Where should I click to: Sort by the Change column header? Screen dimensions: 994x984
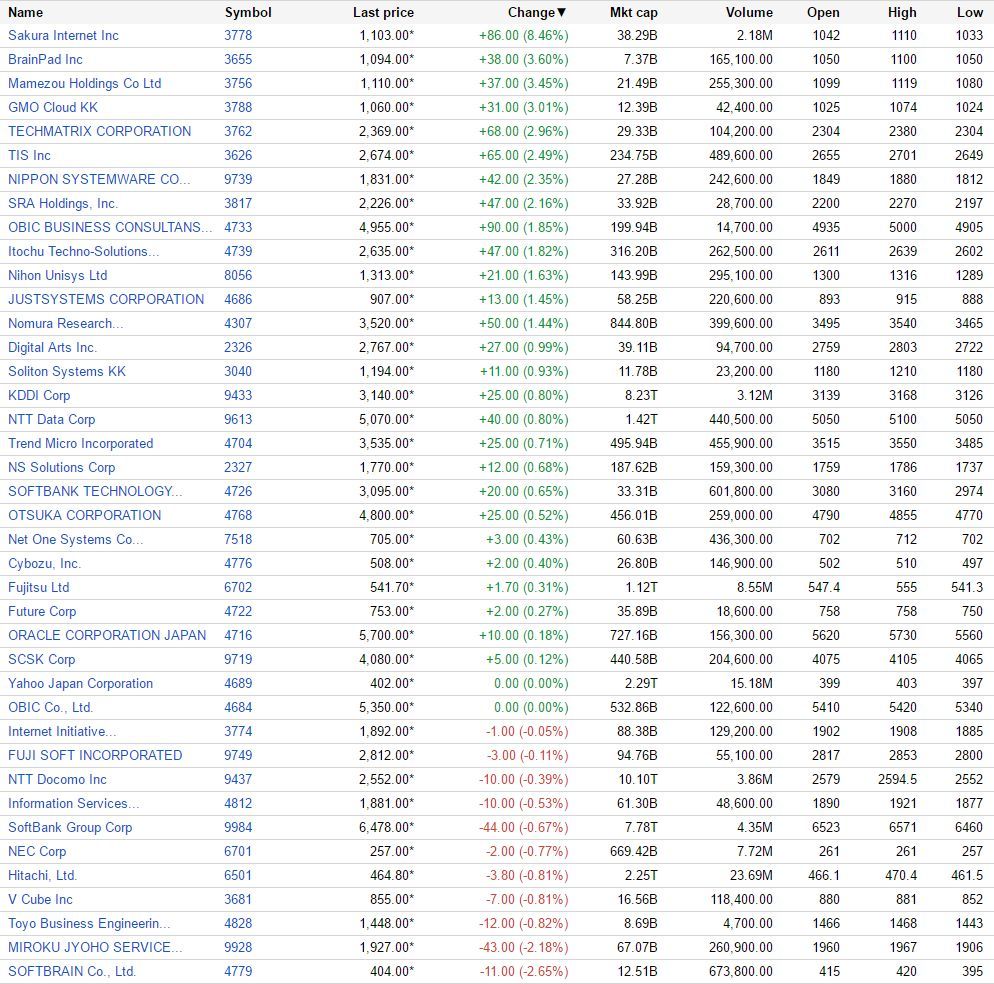point(536,12)
